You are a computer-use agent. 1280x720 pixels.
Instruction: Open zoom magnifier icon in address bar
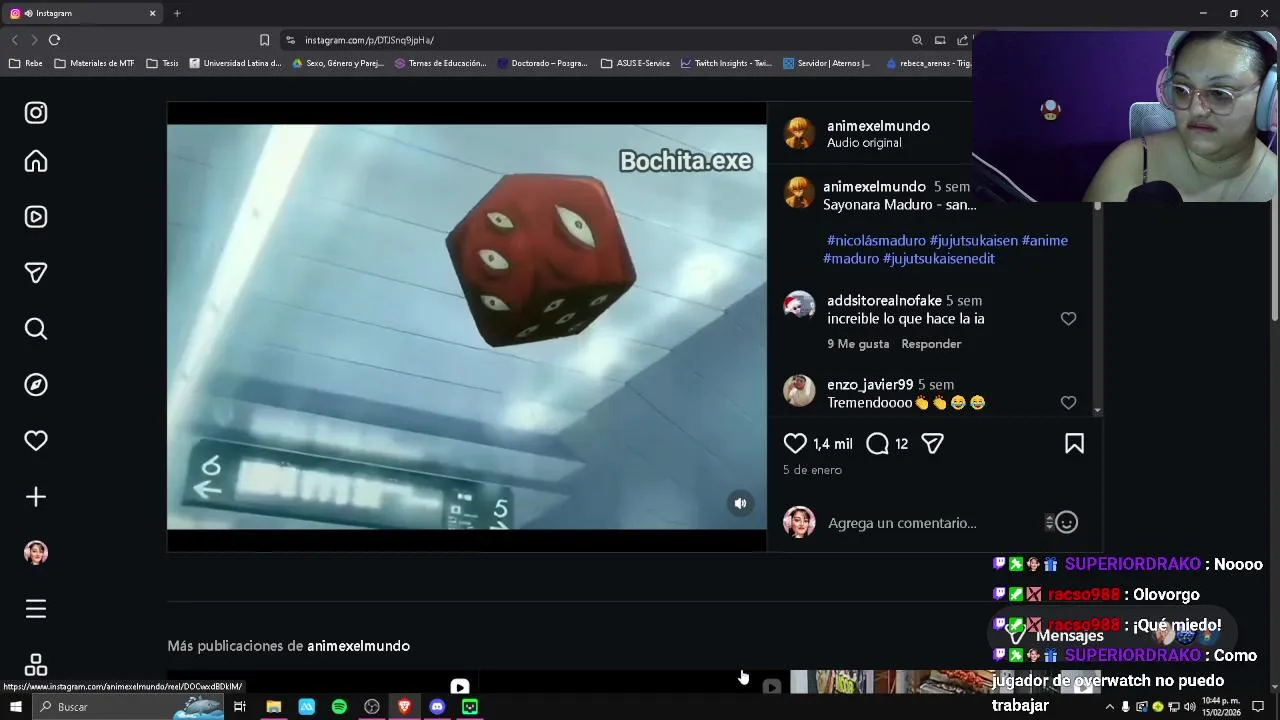click(x=917, y=40)
